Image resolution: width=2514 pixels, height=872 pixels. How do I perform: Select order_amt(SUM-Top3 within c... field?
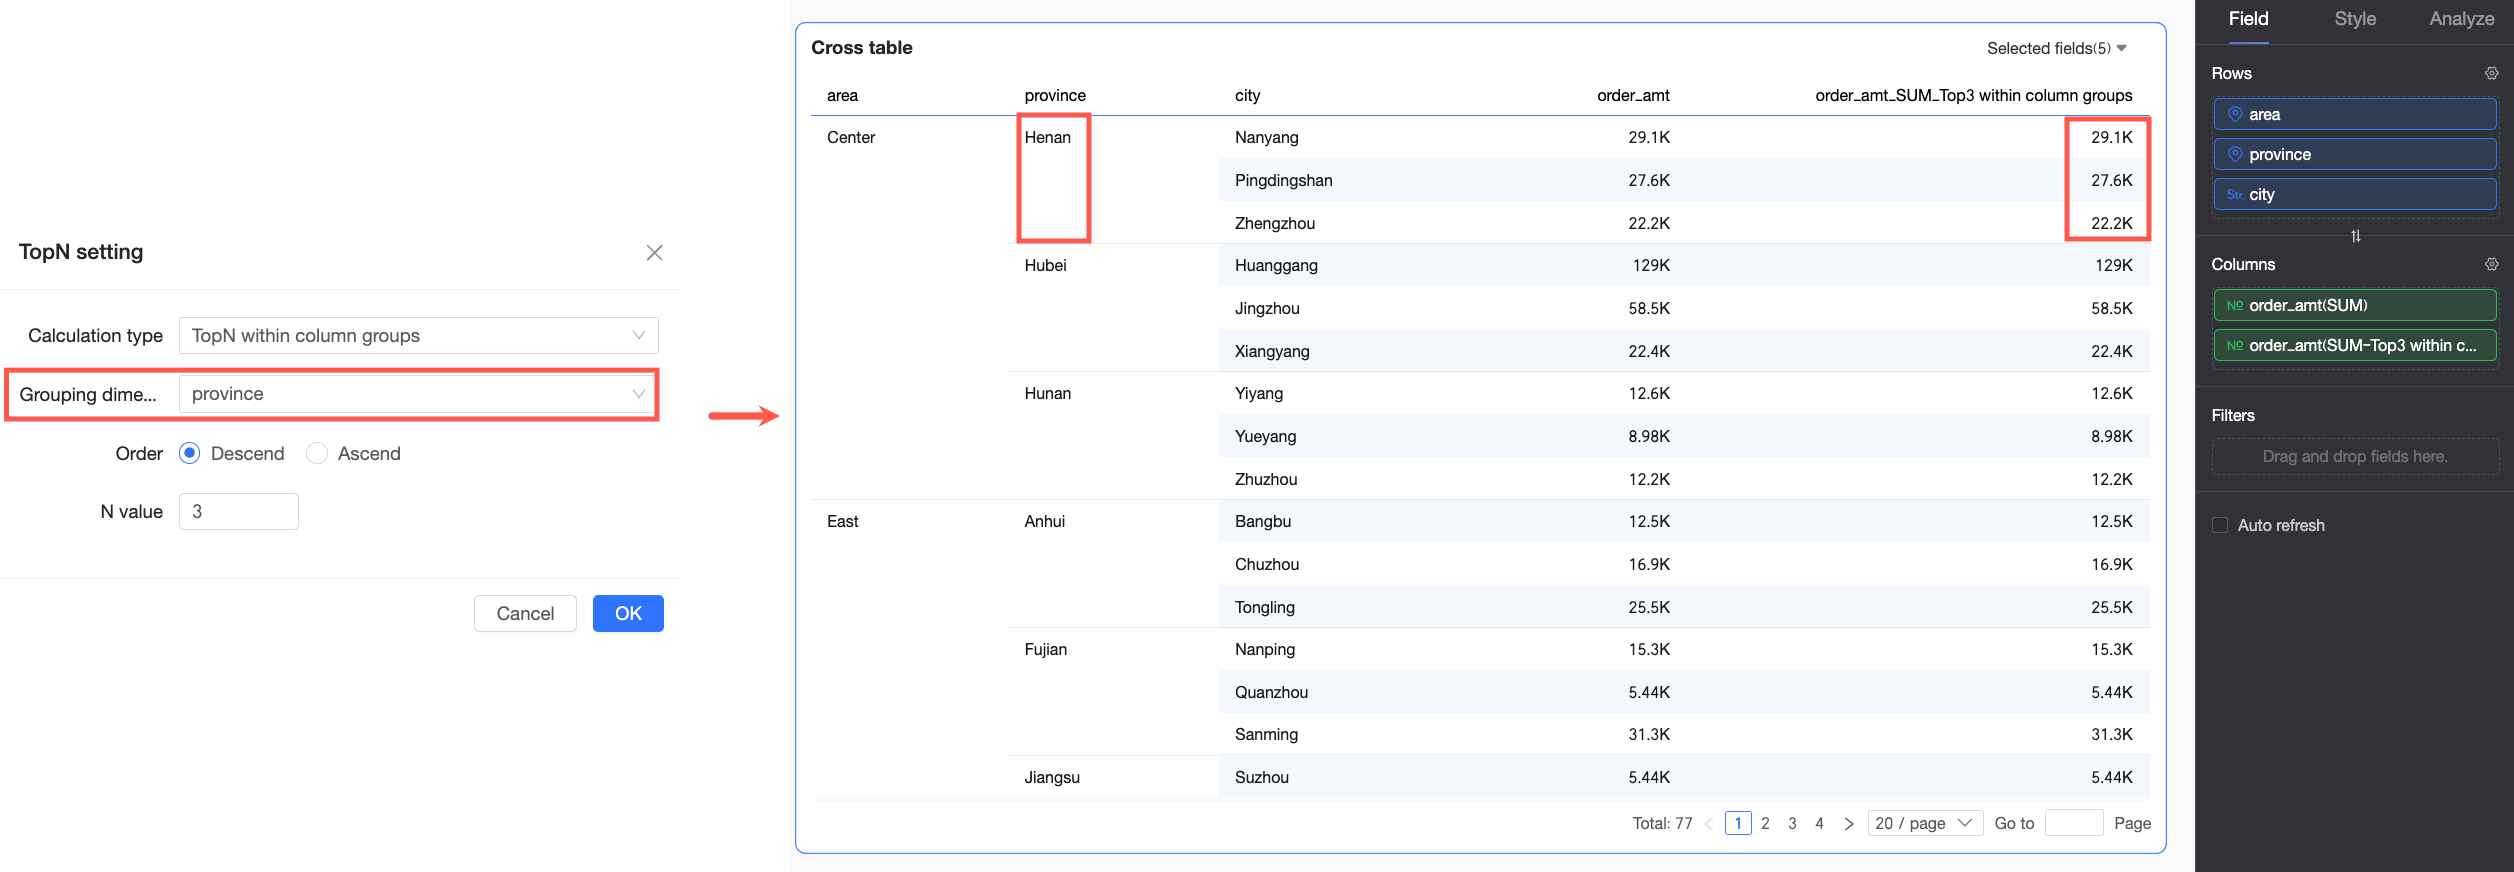2355,345
